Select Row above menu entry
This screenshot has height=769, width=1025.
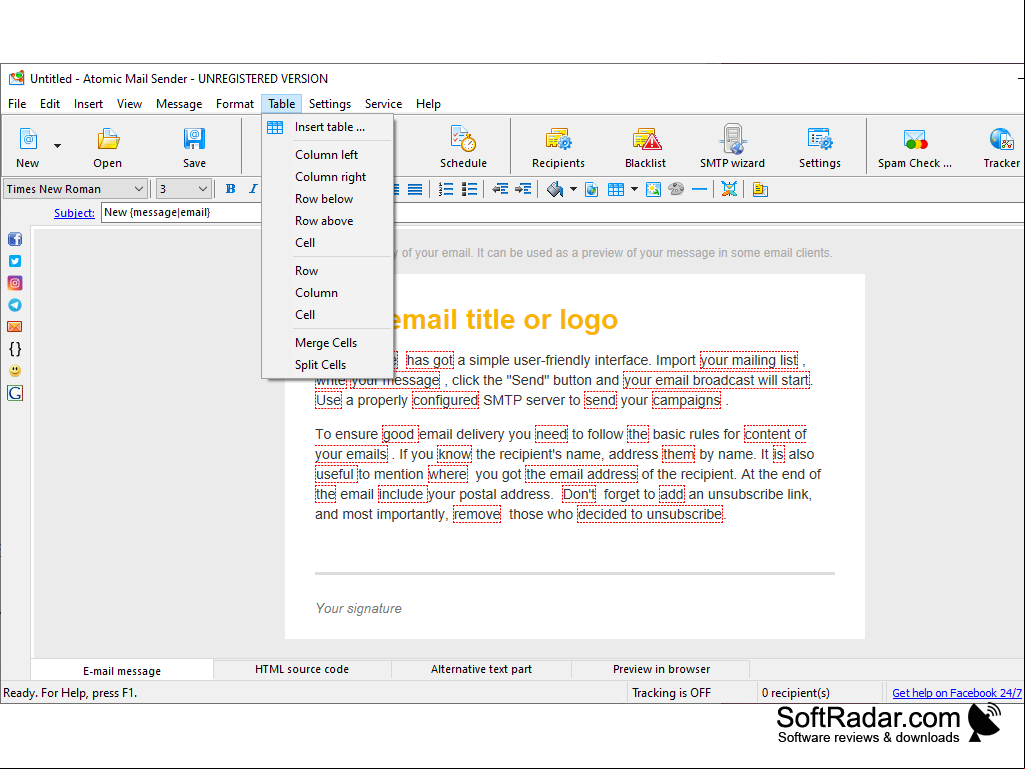328,221
